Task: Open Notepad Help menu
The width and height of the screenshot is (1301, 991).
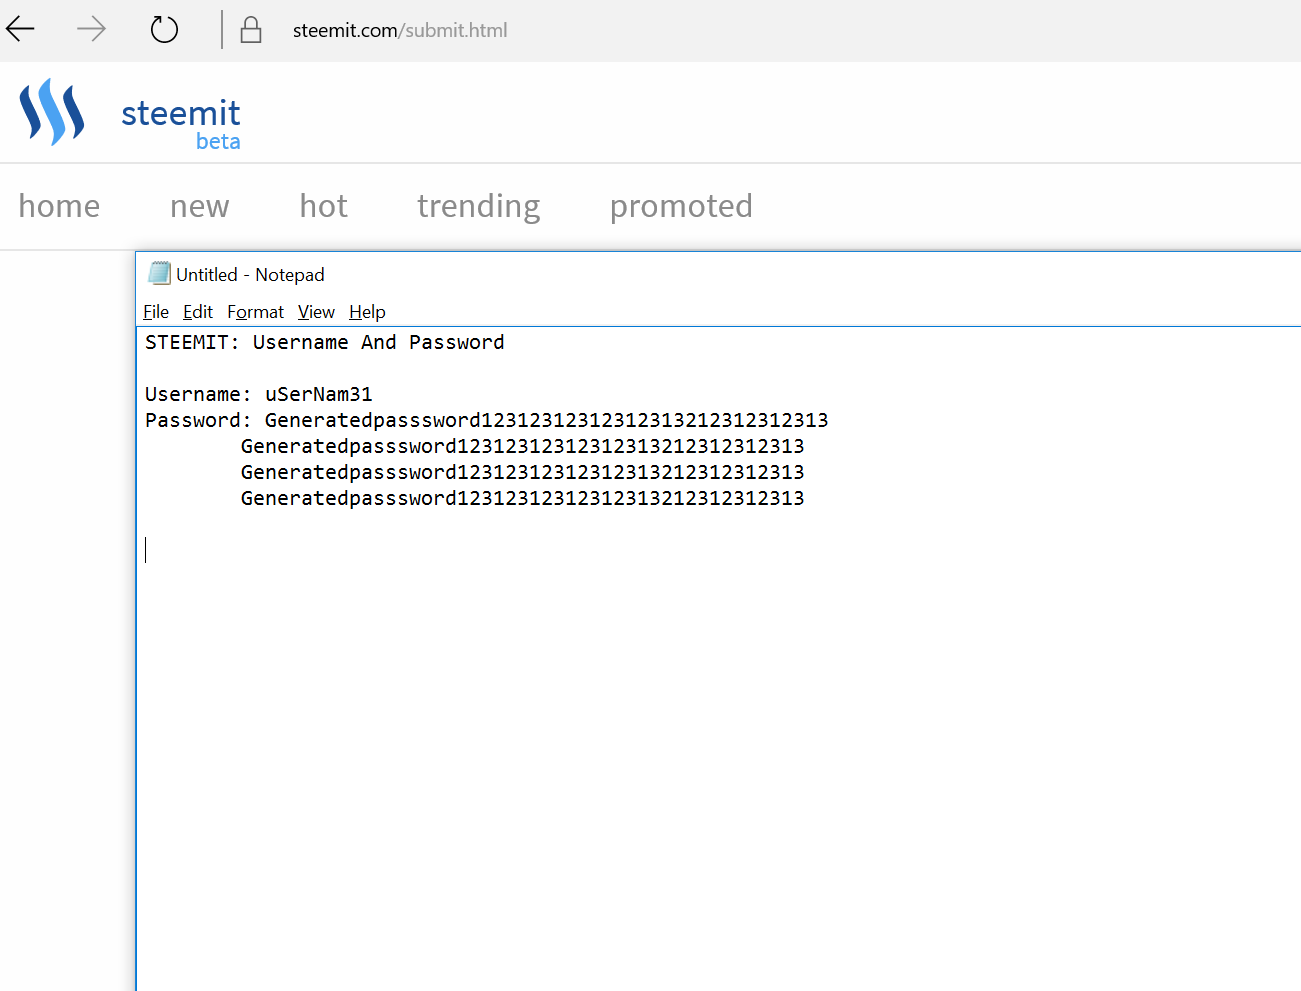Action: [x=367, y=312]
